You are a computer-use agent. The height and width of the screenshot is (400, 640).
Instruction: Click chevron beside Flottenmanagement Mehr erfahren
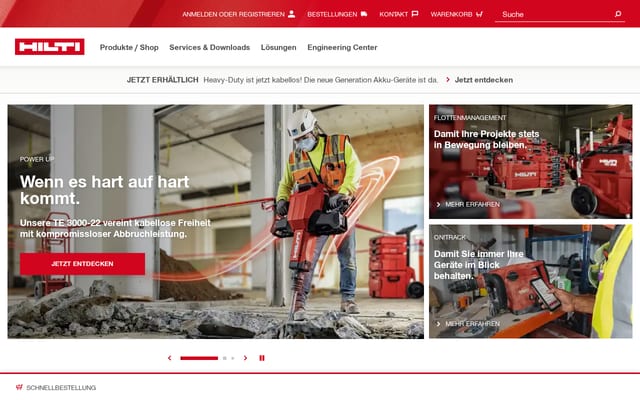439,204
